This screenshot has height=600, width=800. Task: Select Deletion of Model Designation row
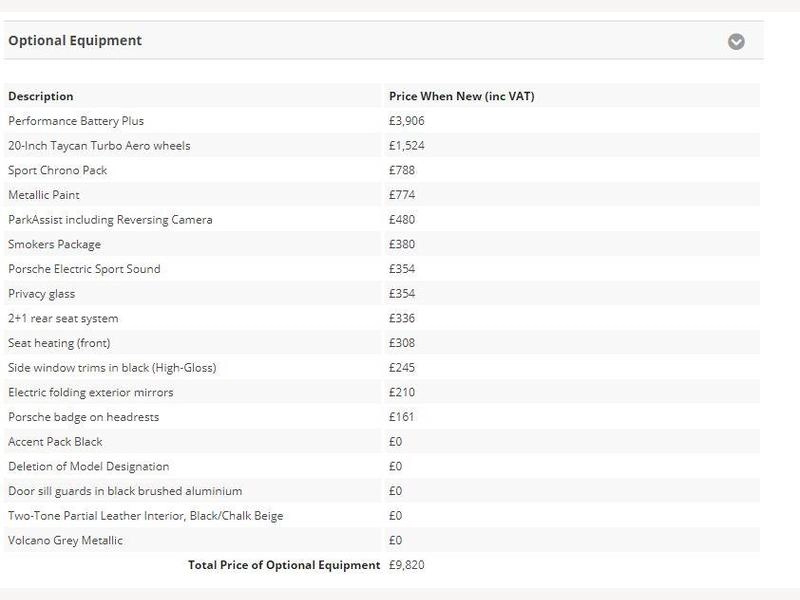click(382, 466)
